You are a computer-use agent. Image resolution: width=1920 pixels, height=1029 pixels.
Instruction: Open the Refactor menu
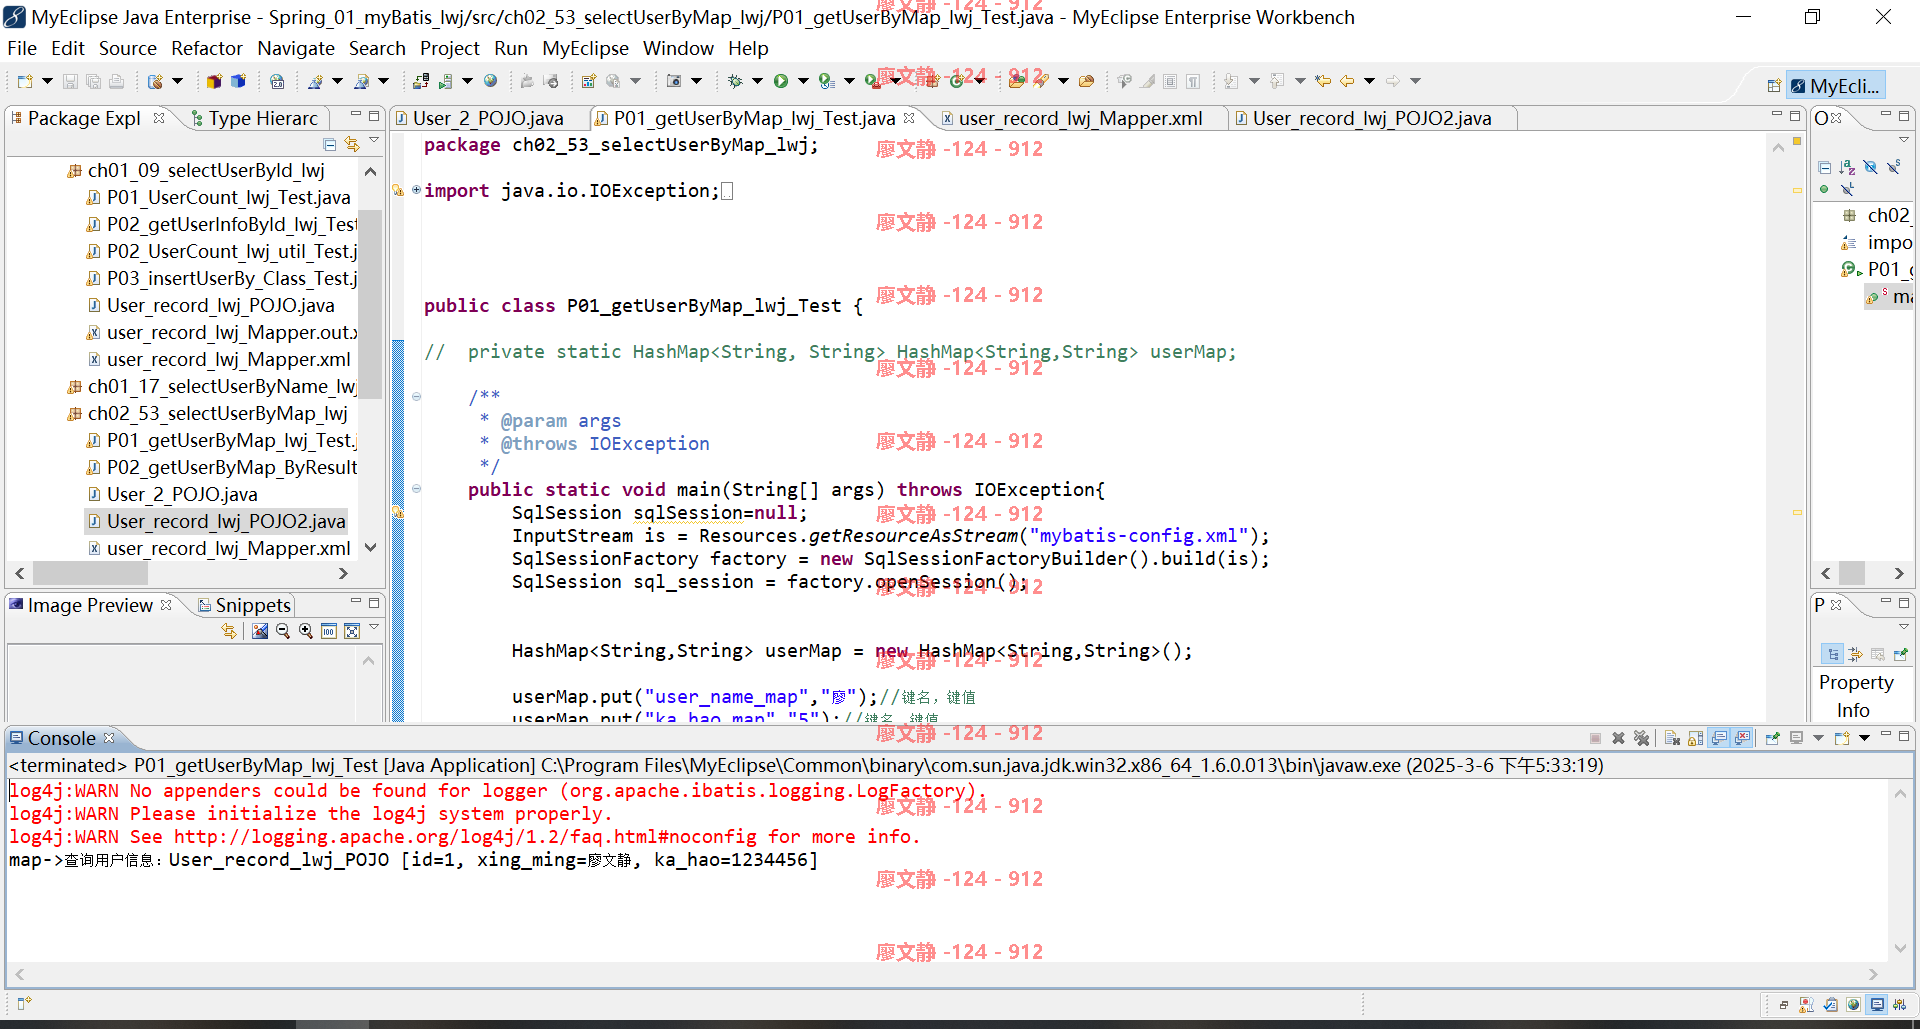(206, 48)
